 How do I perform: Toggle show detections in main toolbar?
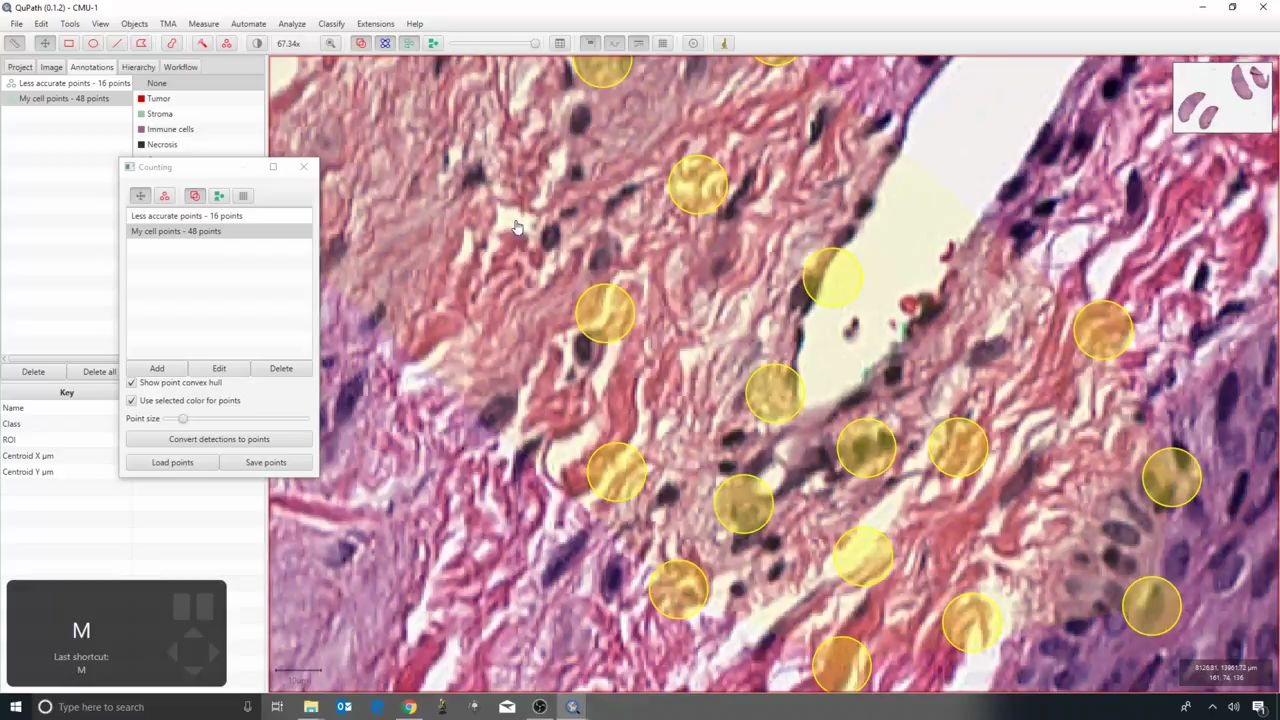click(x=433, y=43)
